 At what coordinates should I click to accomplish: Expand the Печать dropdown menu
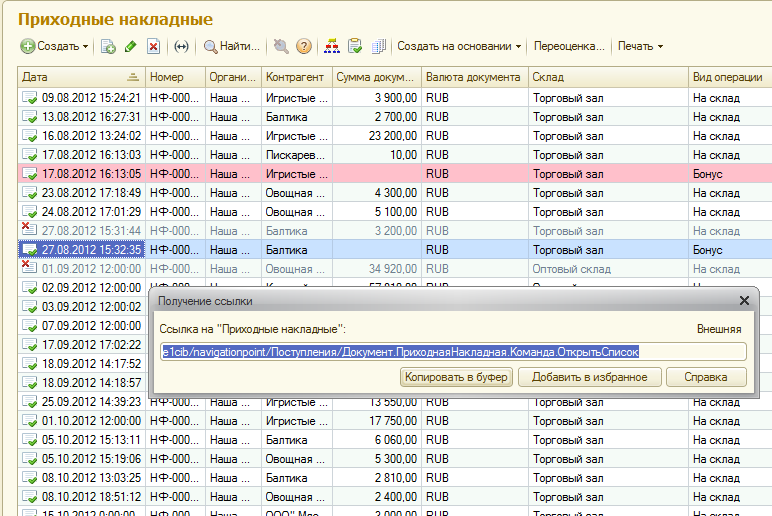click(x=640, y=46)
